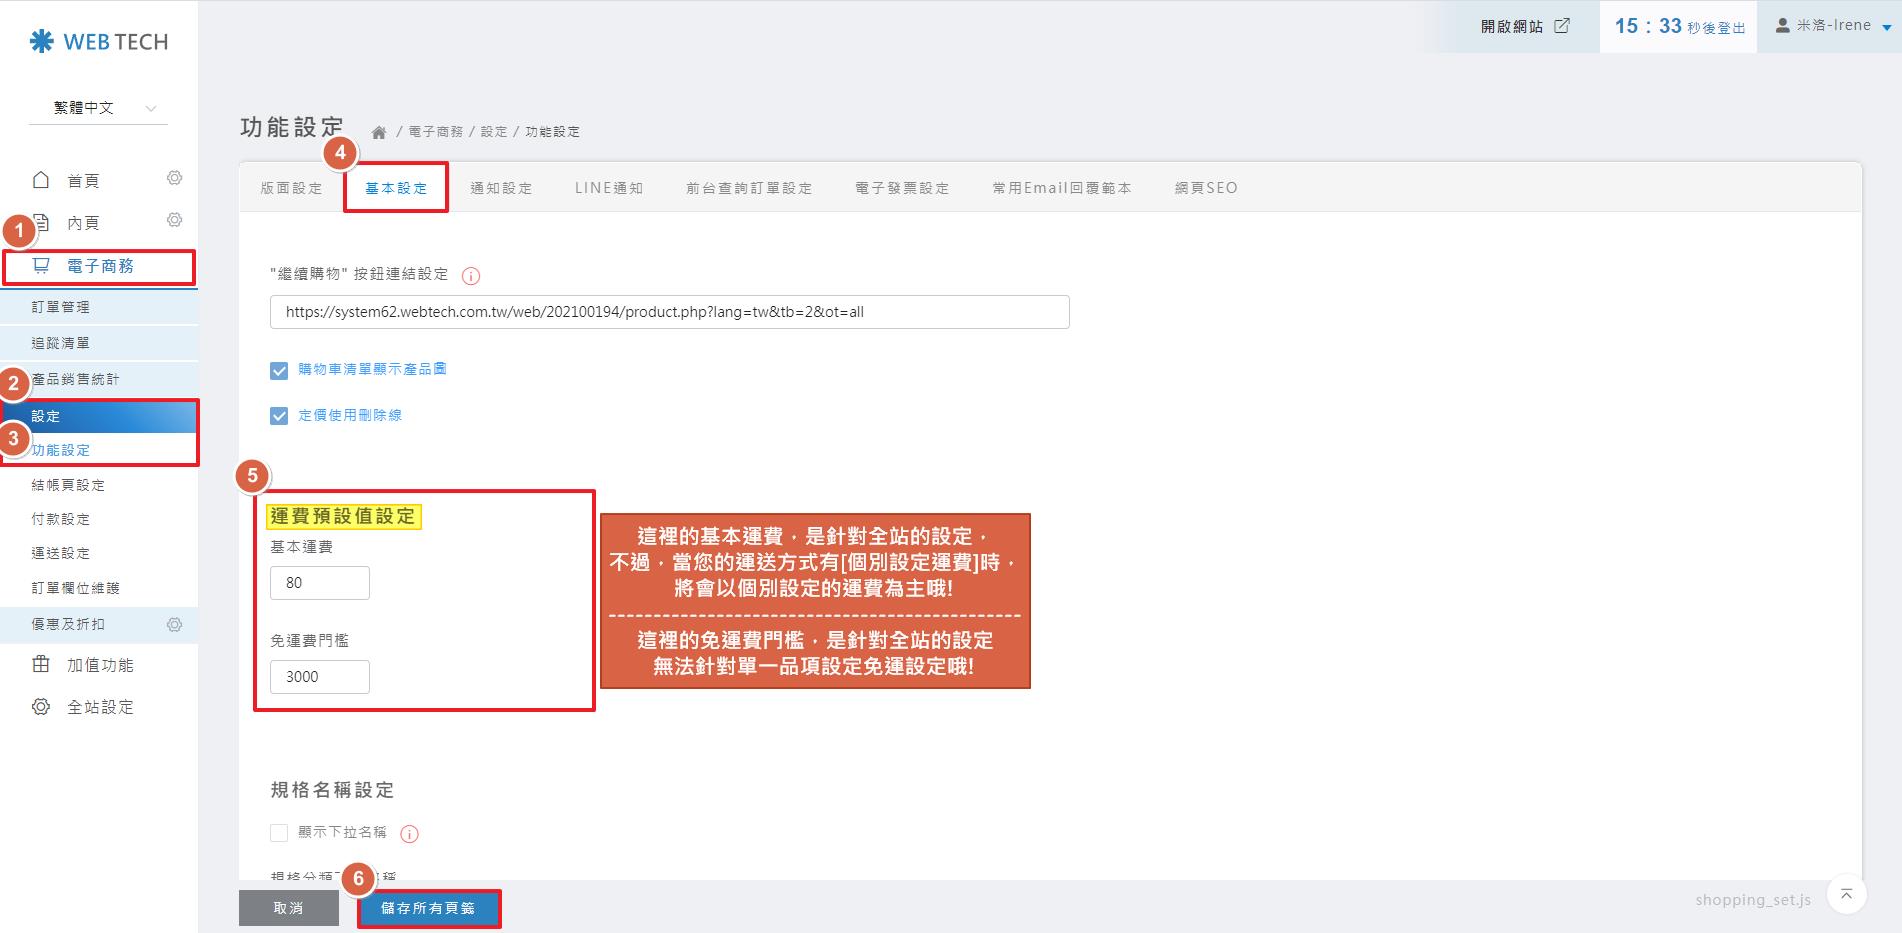The height and width of the screenshot is (933, 1902).
Task: Open the 繁體中文 language dropdown
Action: [98, 108]
